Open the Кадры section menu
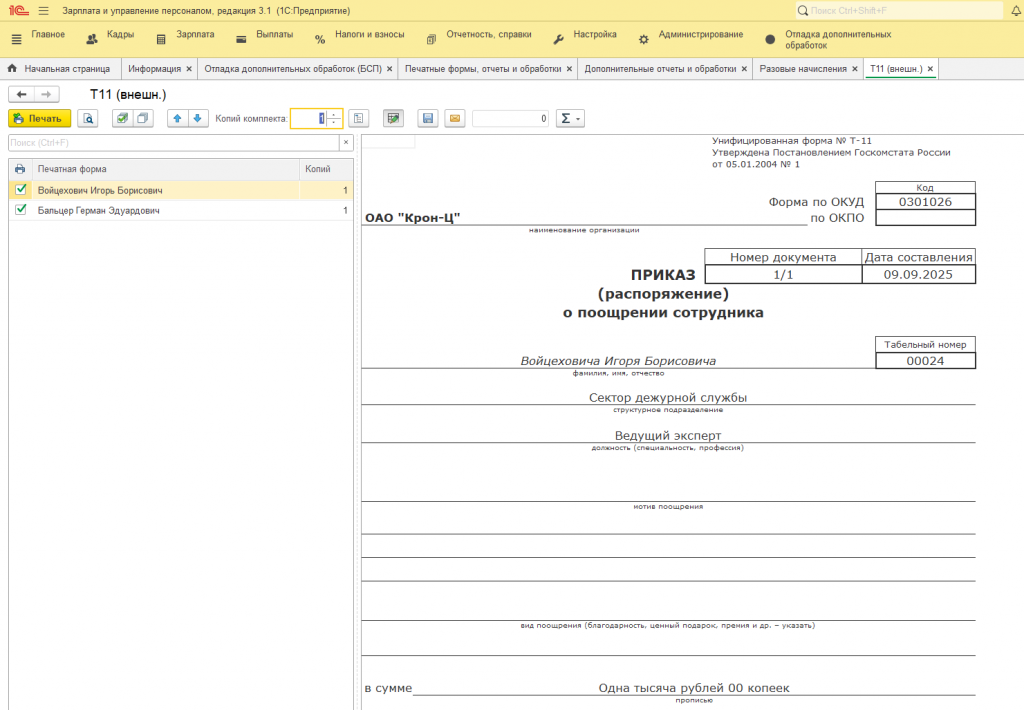 (x=111, y=35)
